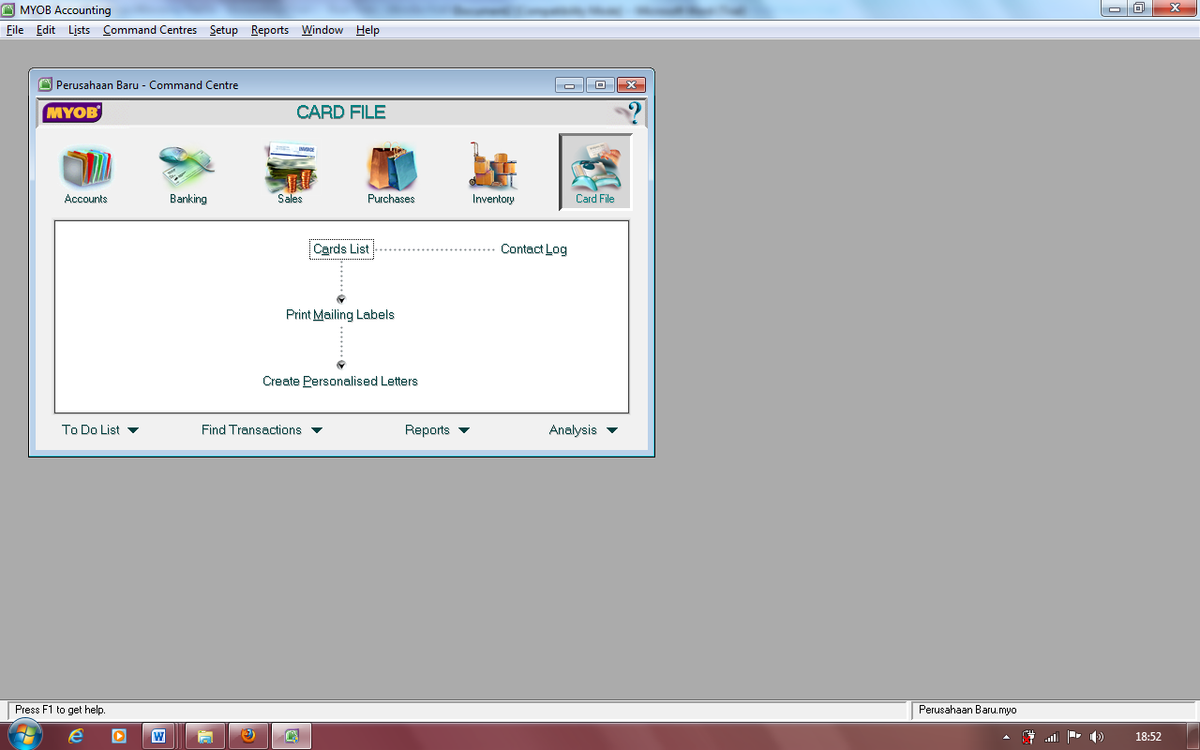
Task: Open the Window menu
Action: 322,30
